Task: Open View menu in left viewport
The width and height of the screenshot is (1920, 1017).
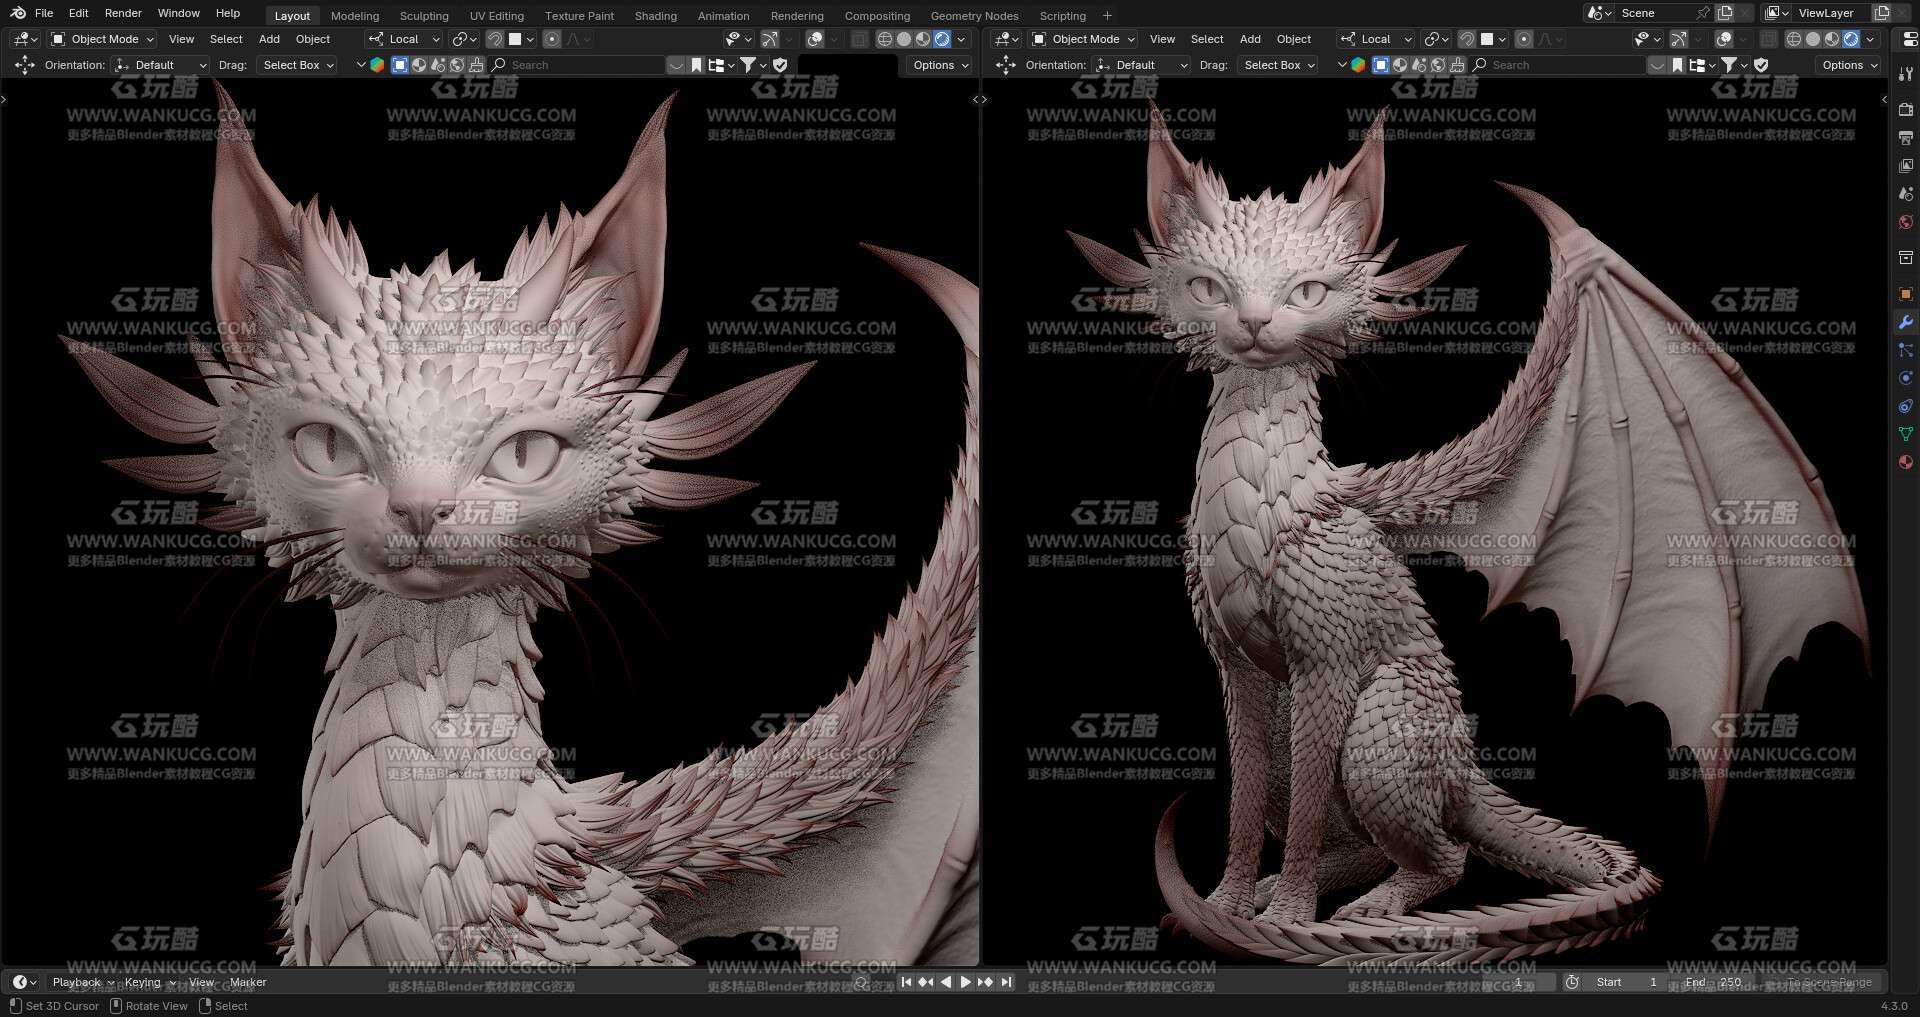Action: (x=181, y=39)
